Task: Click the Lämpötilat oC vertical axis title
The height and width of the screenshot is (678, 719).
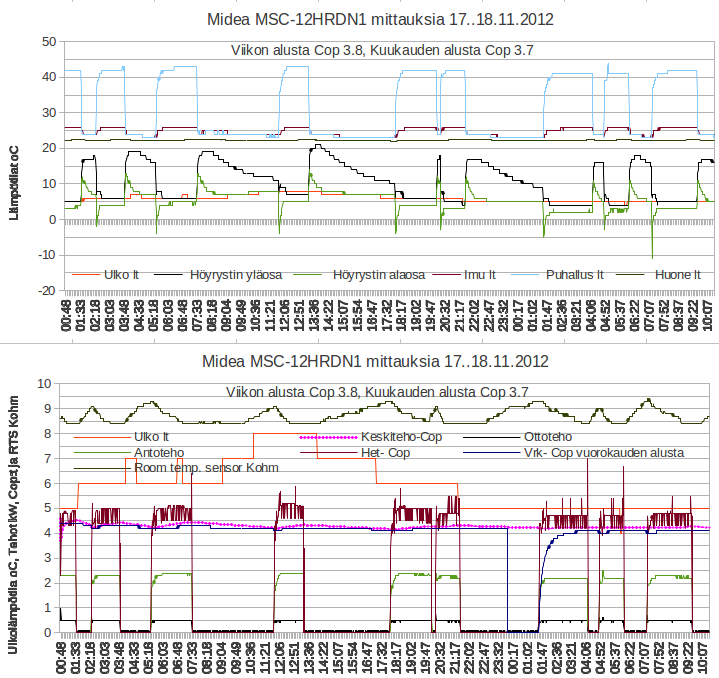Action: pyautogui.click(x=14, y=183)
